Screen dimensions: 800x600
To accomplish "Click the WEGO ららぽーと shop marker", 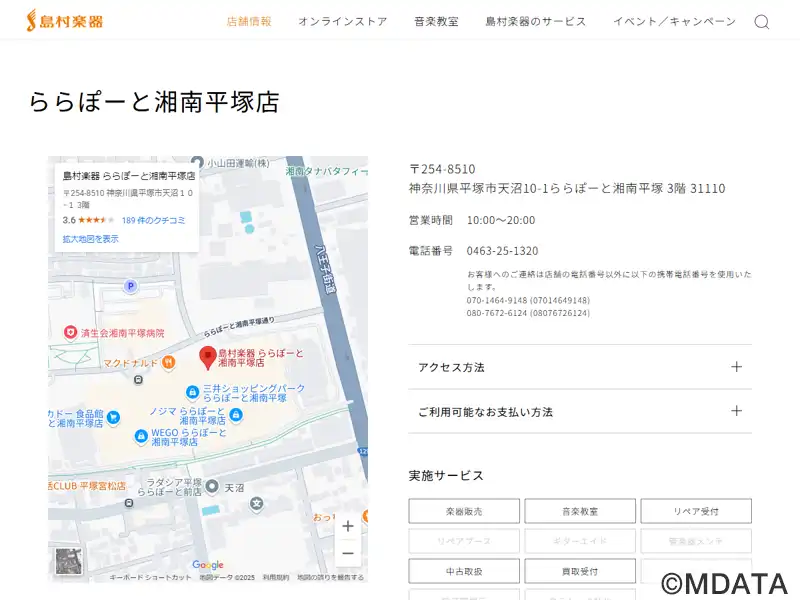I will tap(141, 437).
